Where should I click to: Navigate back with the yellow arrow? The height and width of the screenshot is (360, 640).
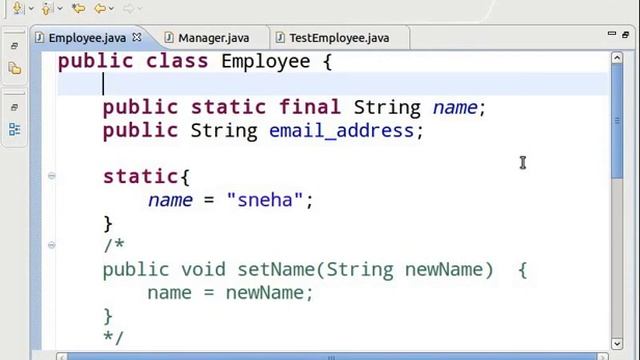point(100,8)
